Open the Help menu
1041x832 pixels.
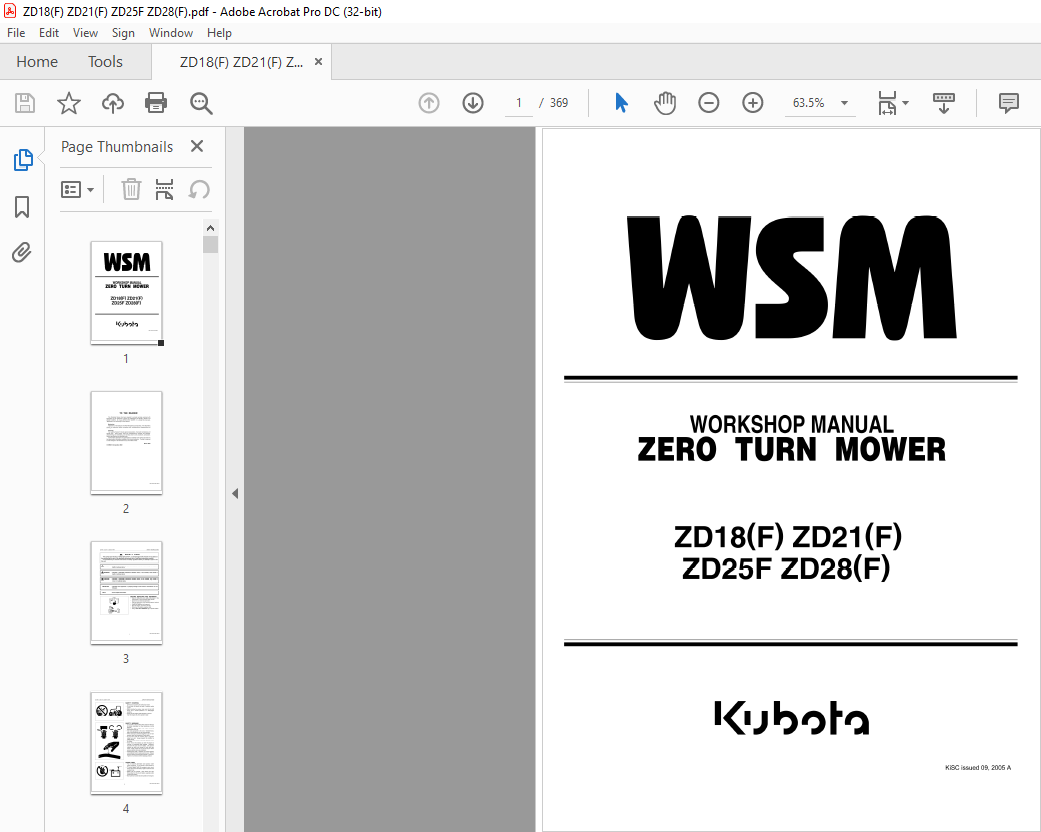tap(219, 33)
